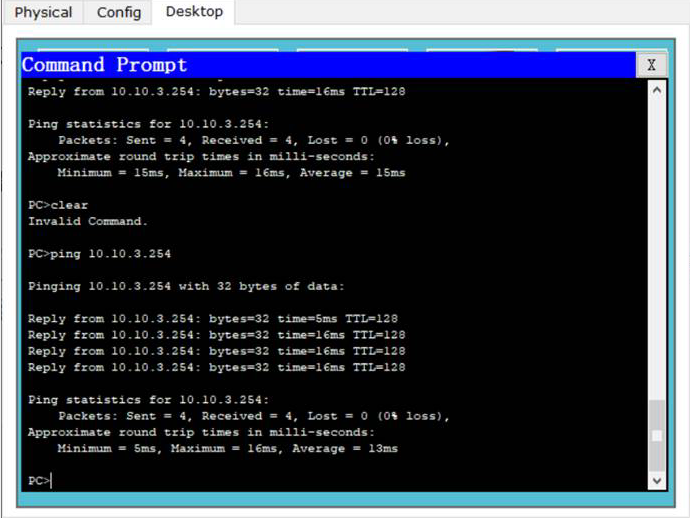The height and width of the screenshot is (518, 690).
Task: Click the empty PC> prompt input line
Action: pyautogui.click(x=40, y=481)
